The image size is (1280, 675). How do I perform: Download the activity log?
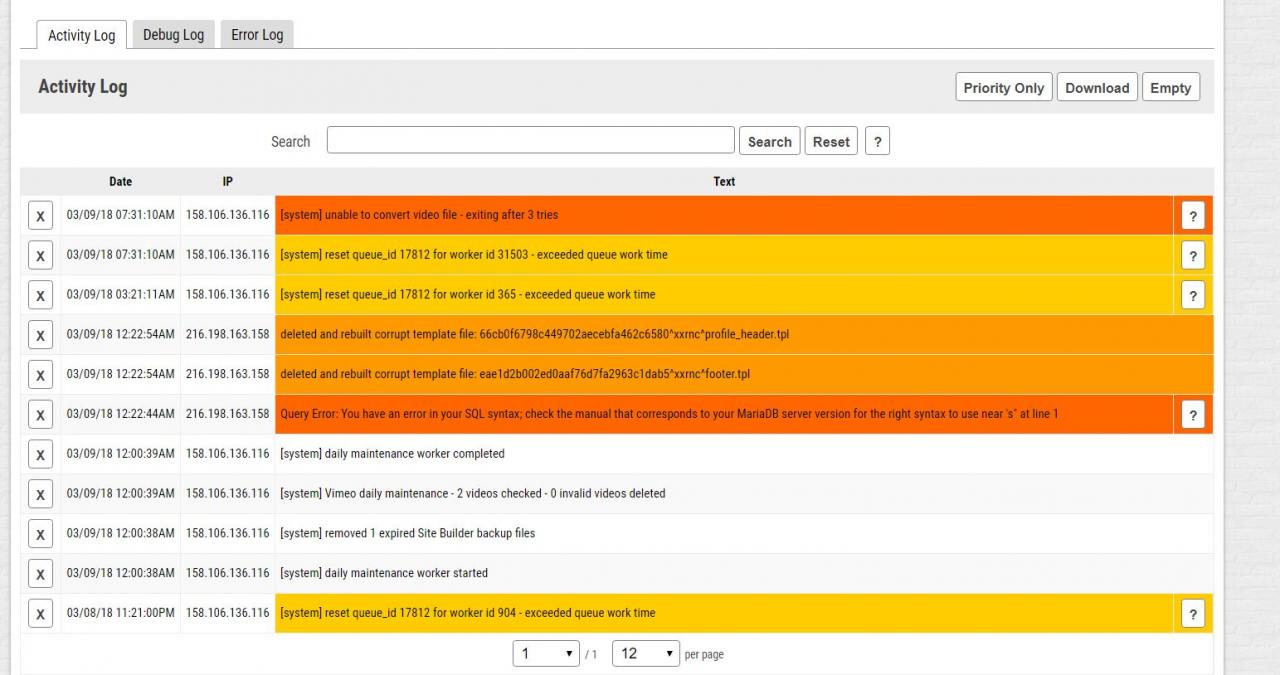[x=1096, y=88]
